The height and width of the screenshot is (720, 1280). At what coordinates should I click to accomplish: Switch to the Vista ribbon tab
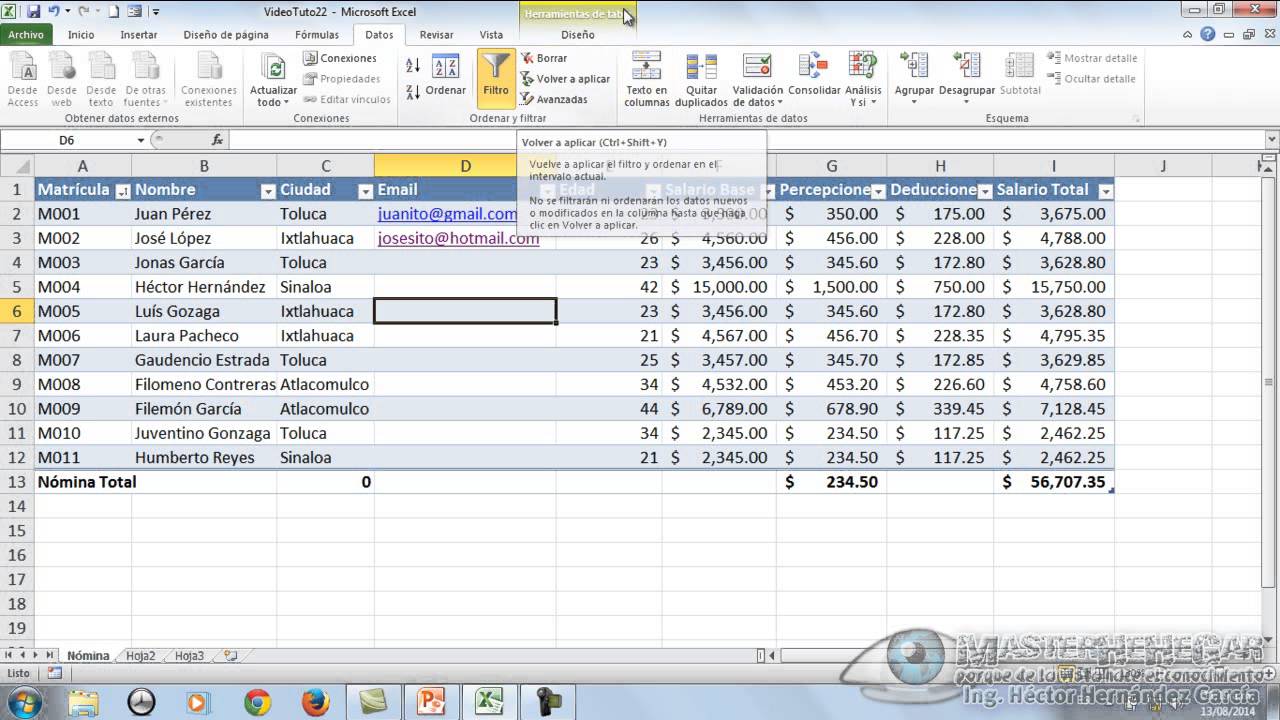pyautogui.click(x=491, y=34)
